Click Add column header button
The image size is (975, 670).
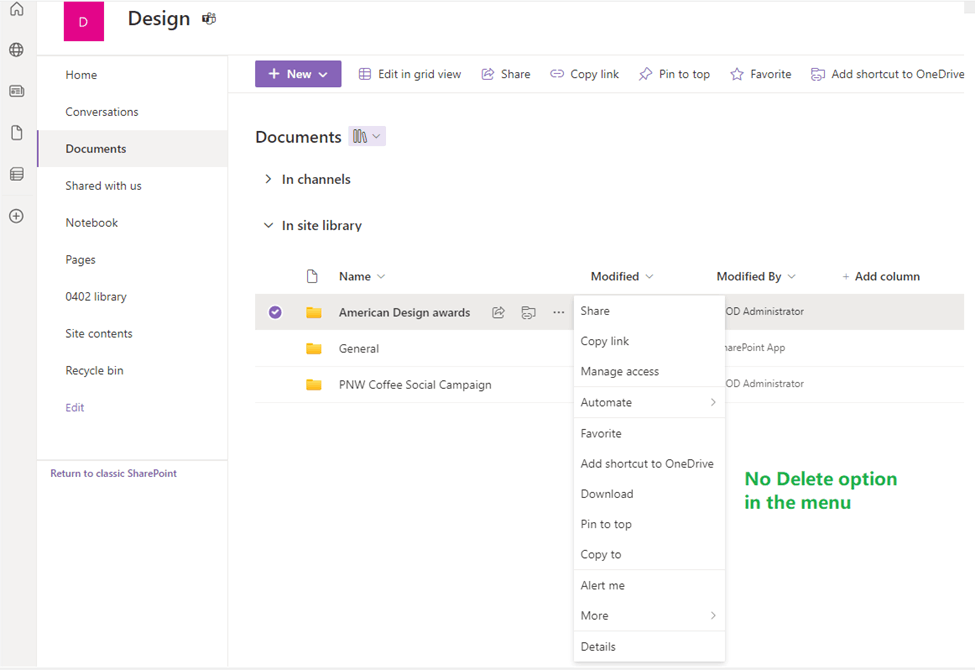880,276
